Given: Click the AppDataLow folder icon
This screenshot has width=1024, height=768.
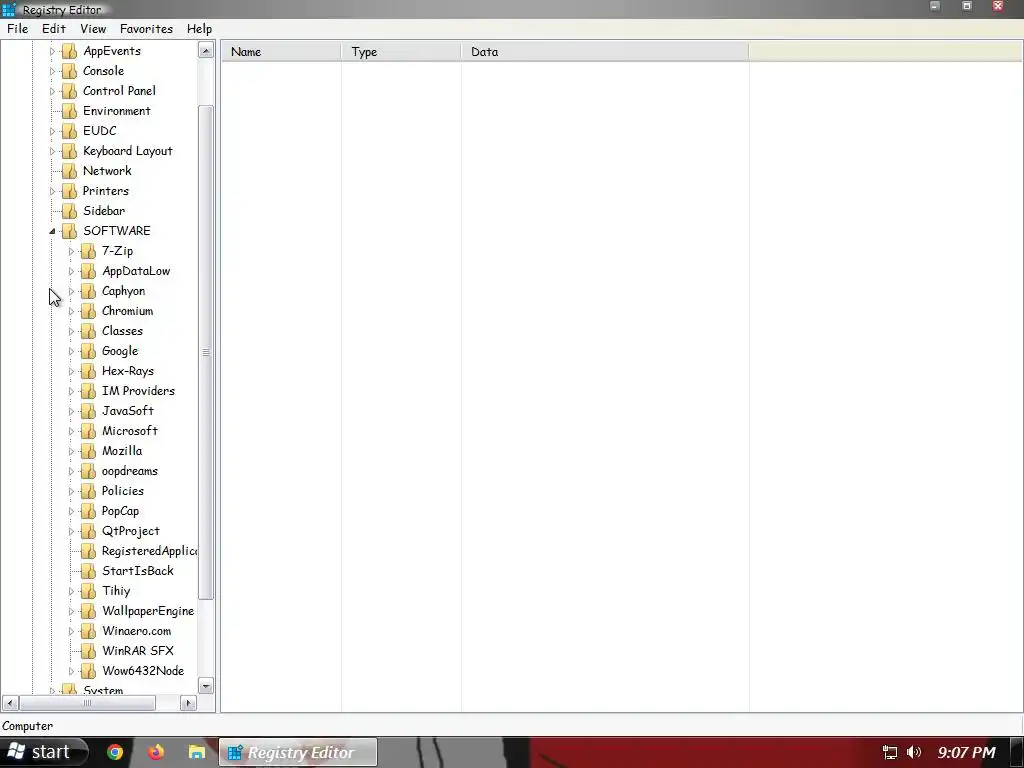Looking at the screenshot, I should tap(88, 271).
